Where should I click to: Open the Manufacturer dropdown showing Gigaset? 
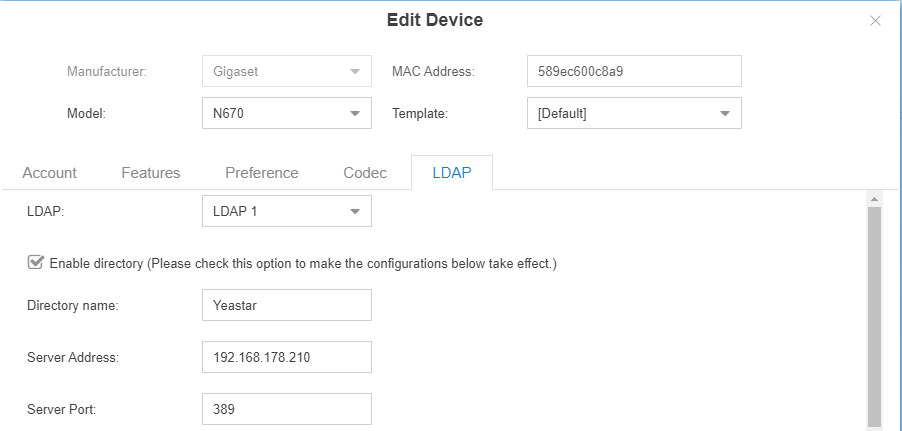[x=286, y=71]
